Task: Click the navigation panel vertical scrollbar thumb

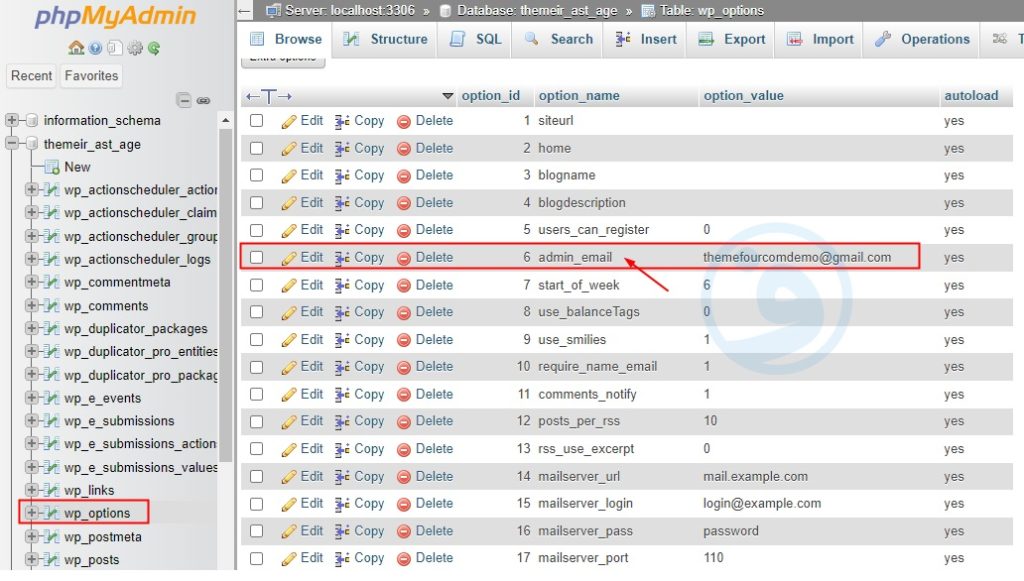Action: coord(225,295)
